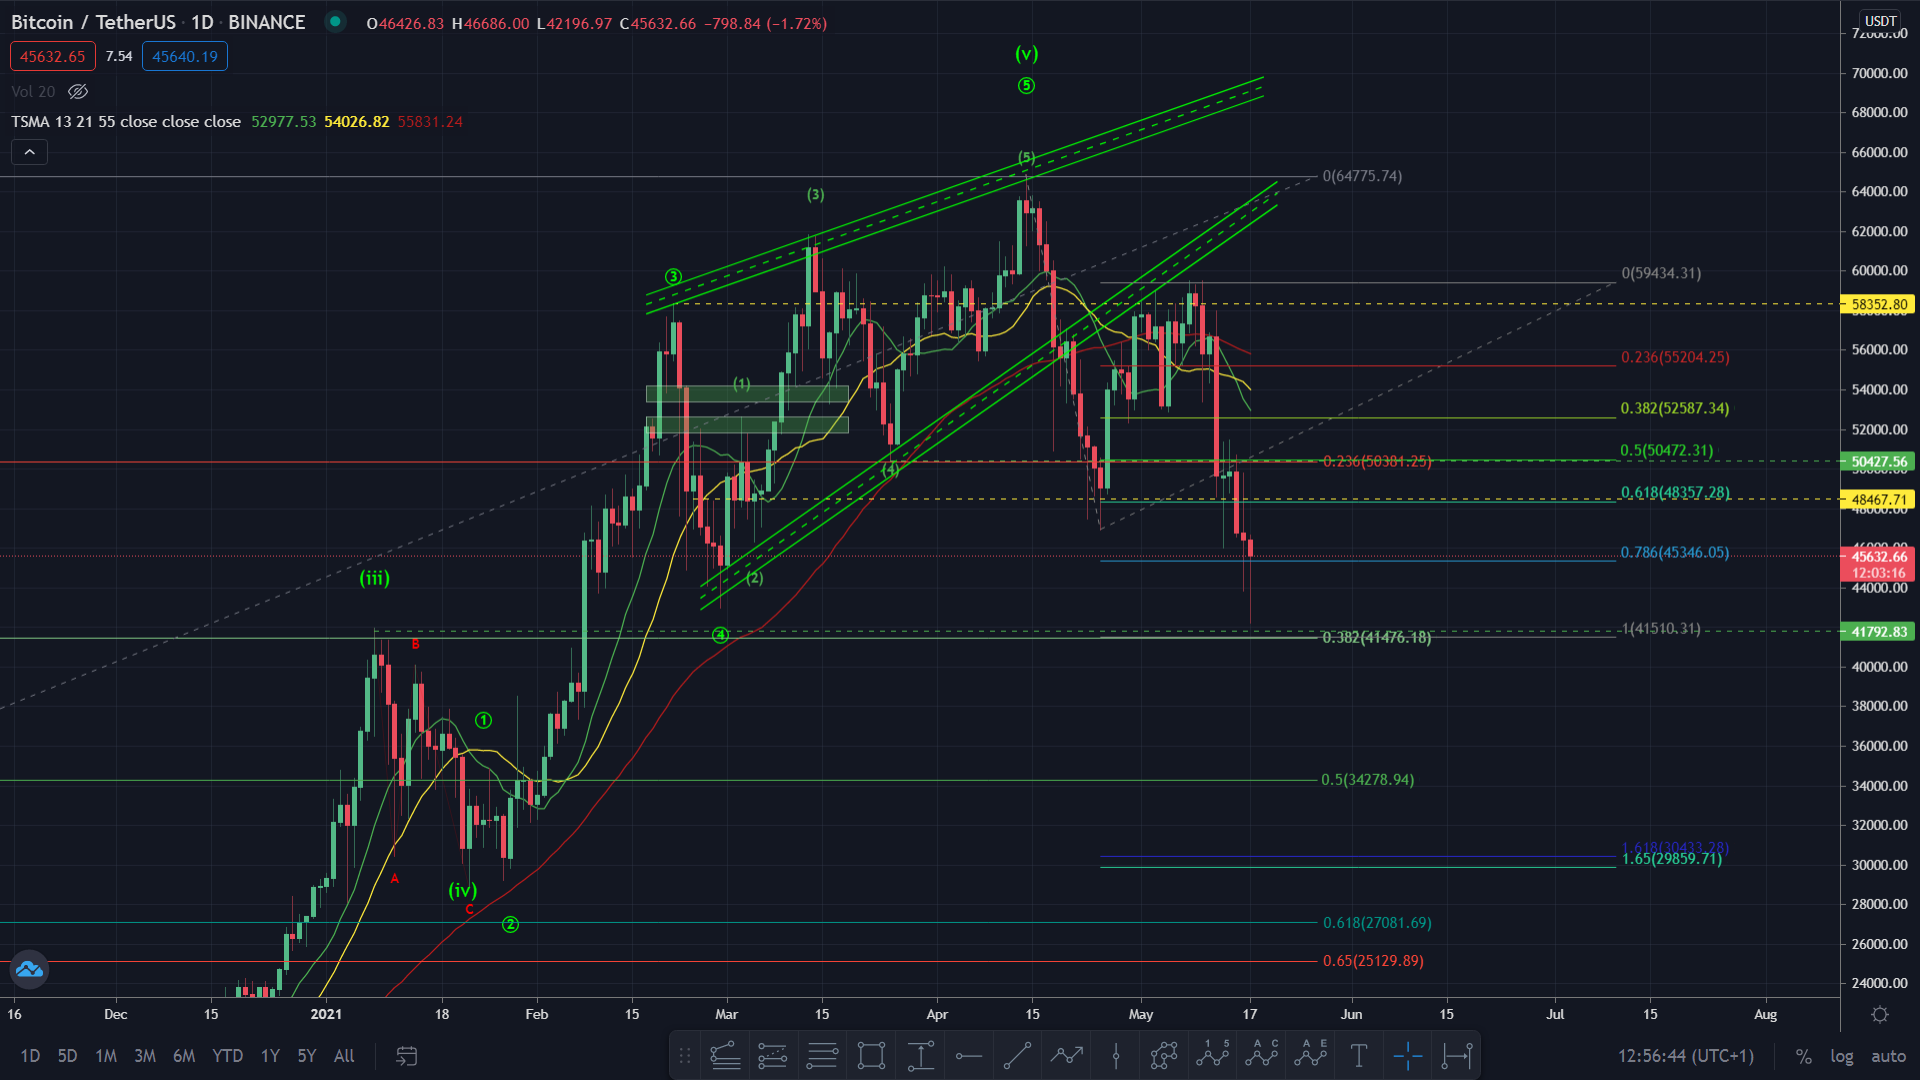Open chart settings gear icon
Screen dimensions: 1920x1080
1880,1015
